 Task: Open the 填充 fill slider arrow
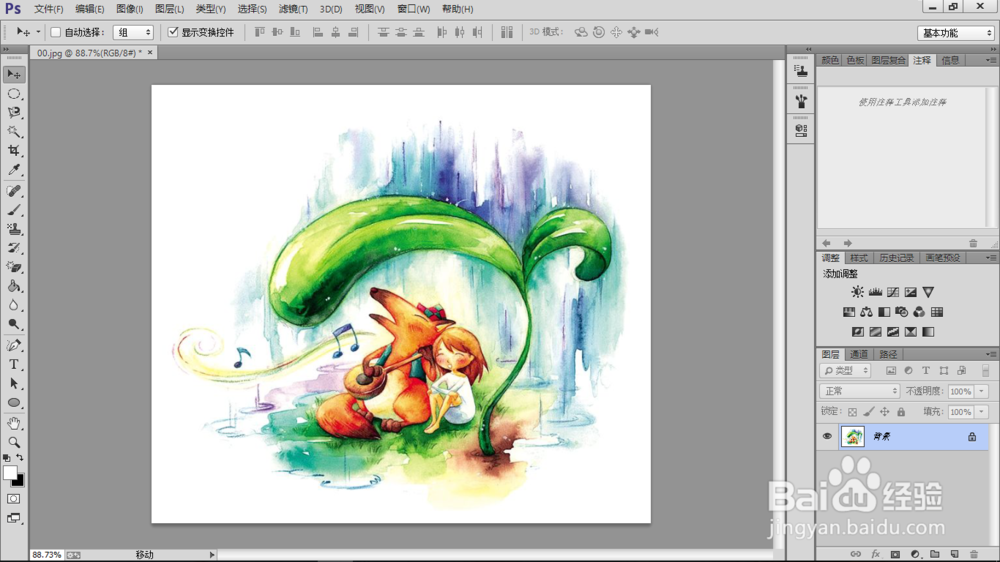click(982, 412)
